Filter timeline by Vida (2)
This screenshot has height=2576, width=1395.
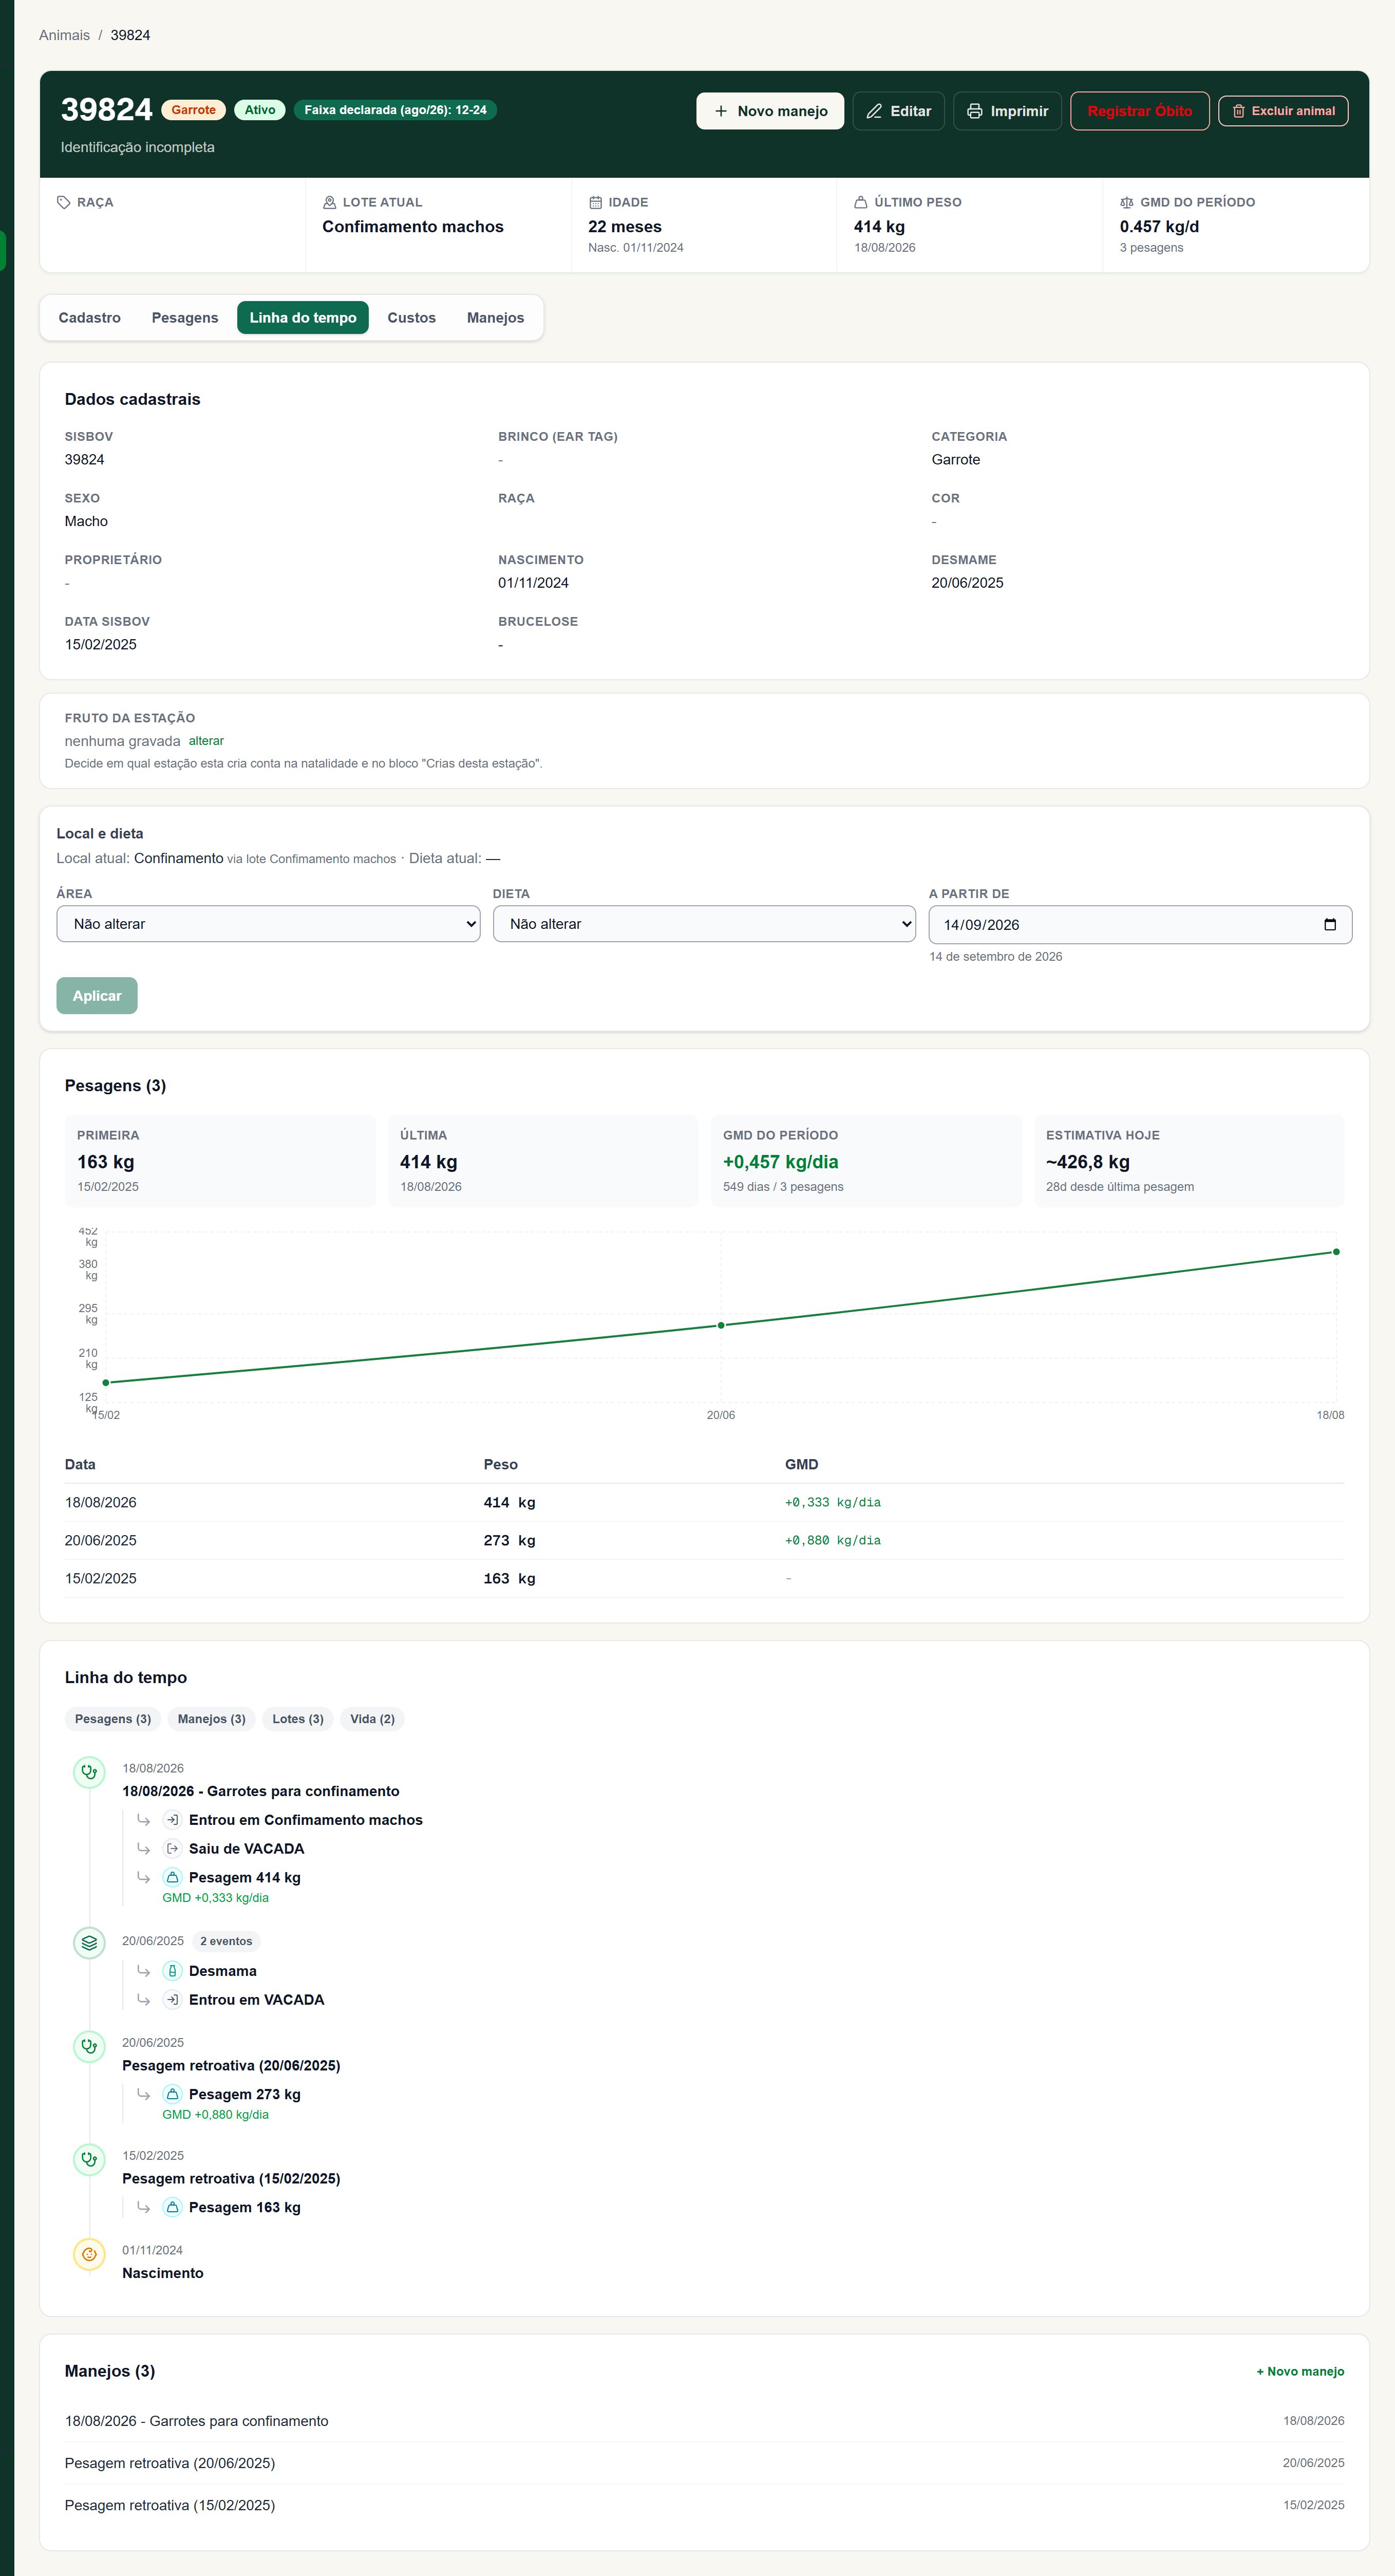pos(372,1719)
